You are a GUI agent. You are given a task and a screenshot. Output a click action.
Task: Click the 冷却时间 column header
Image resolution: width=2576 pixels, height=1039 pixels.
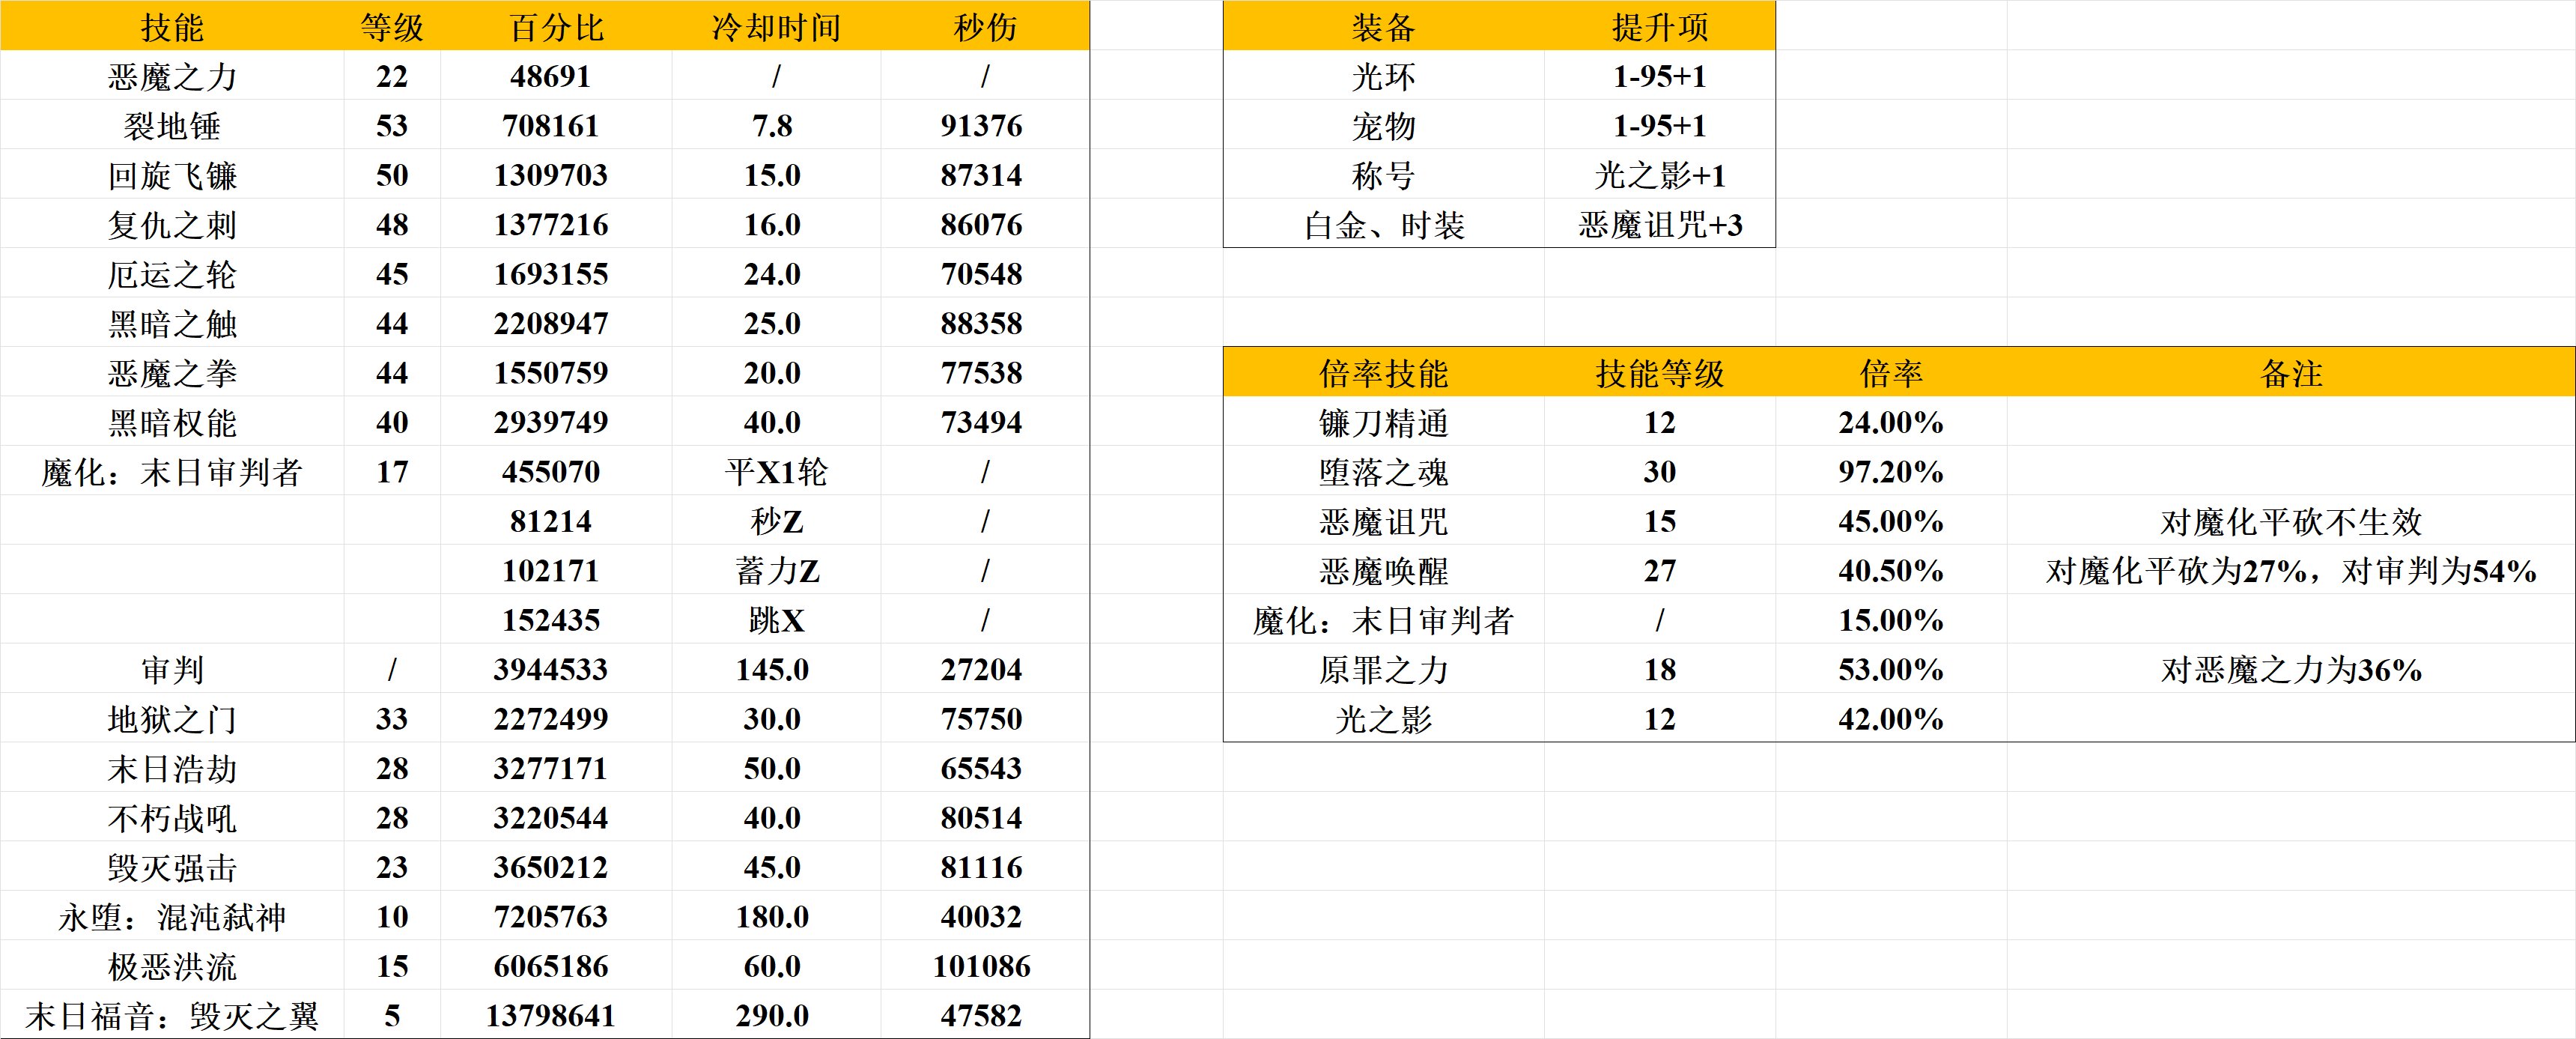776,26
